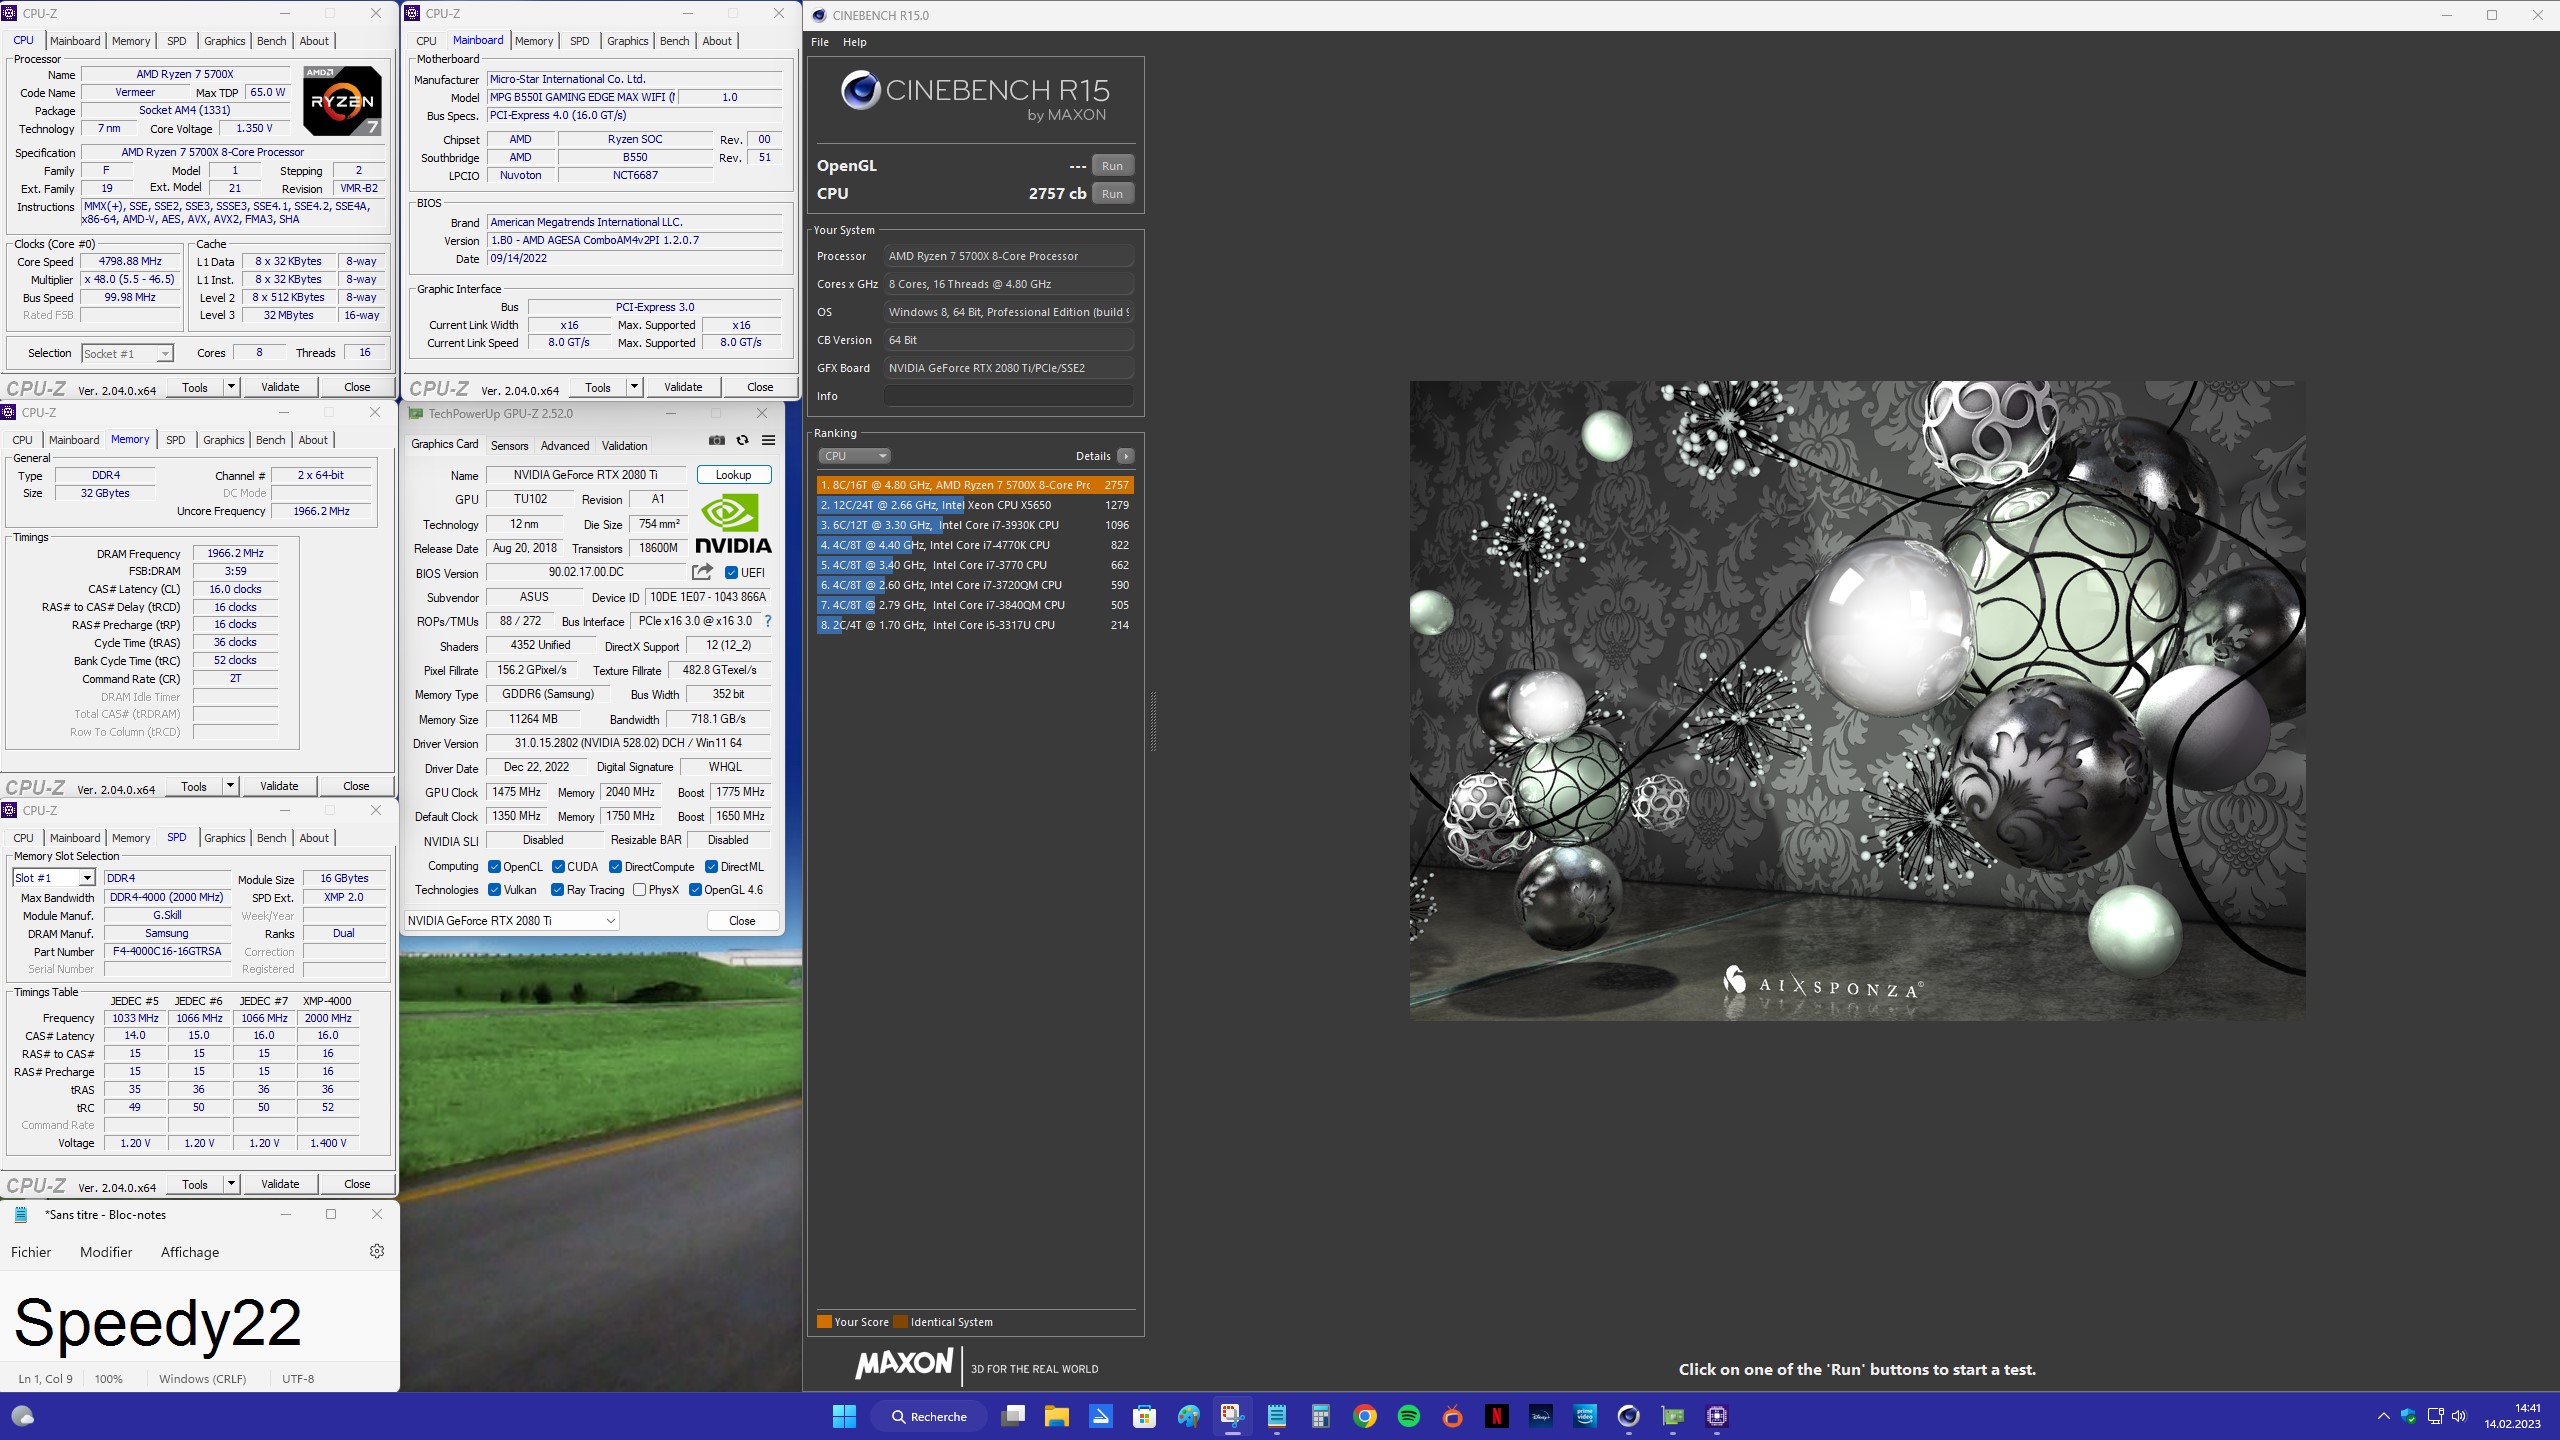
Task: Click the NVIDIA logo in GPU-Z
Action: (x=733, y=524)
